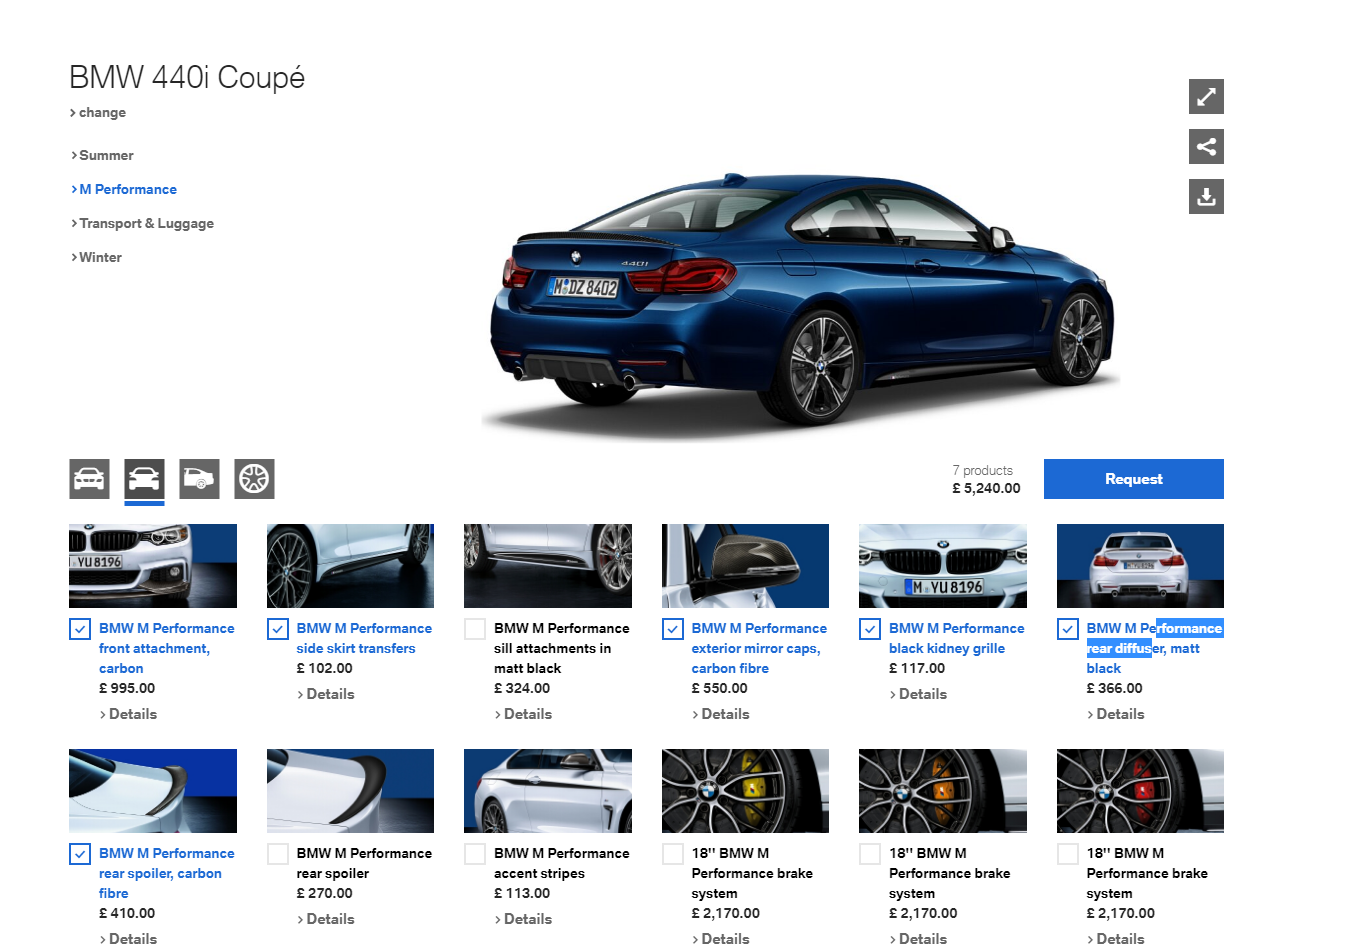
Task: Expand Details for rear spoiler, carbon fibre
Action: coord(128,939)
